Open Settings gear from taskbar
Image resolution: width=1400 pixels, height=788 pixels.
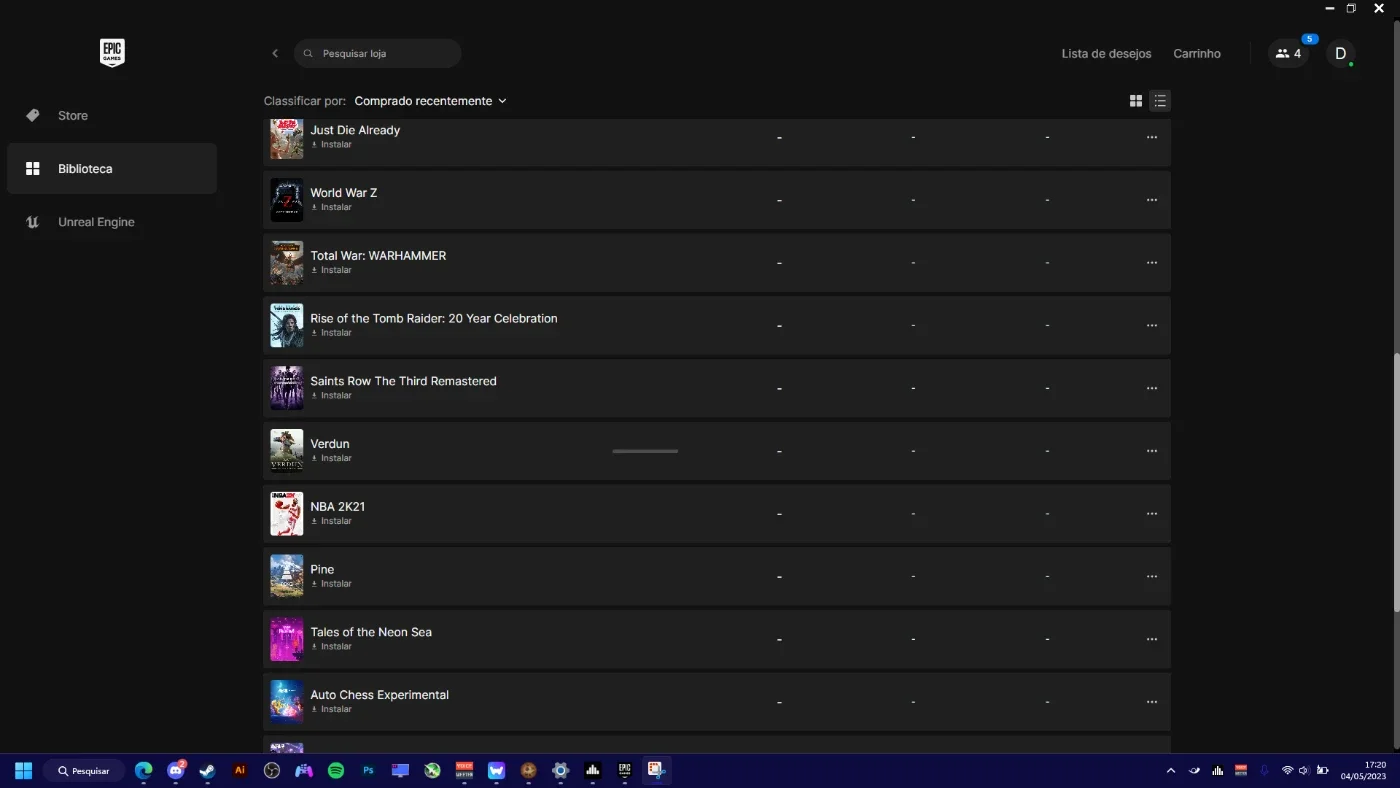click(x=560, y=771)
